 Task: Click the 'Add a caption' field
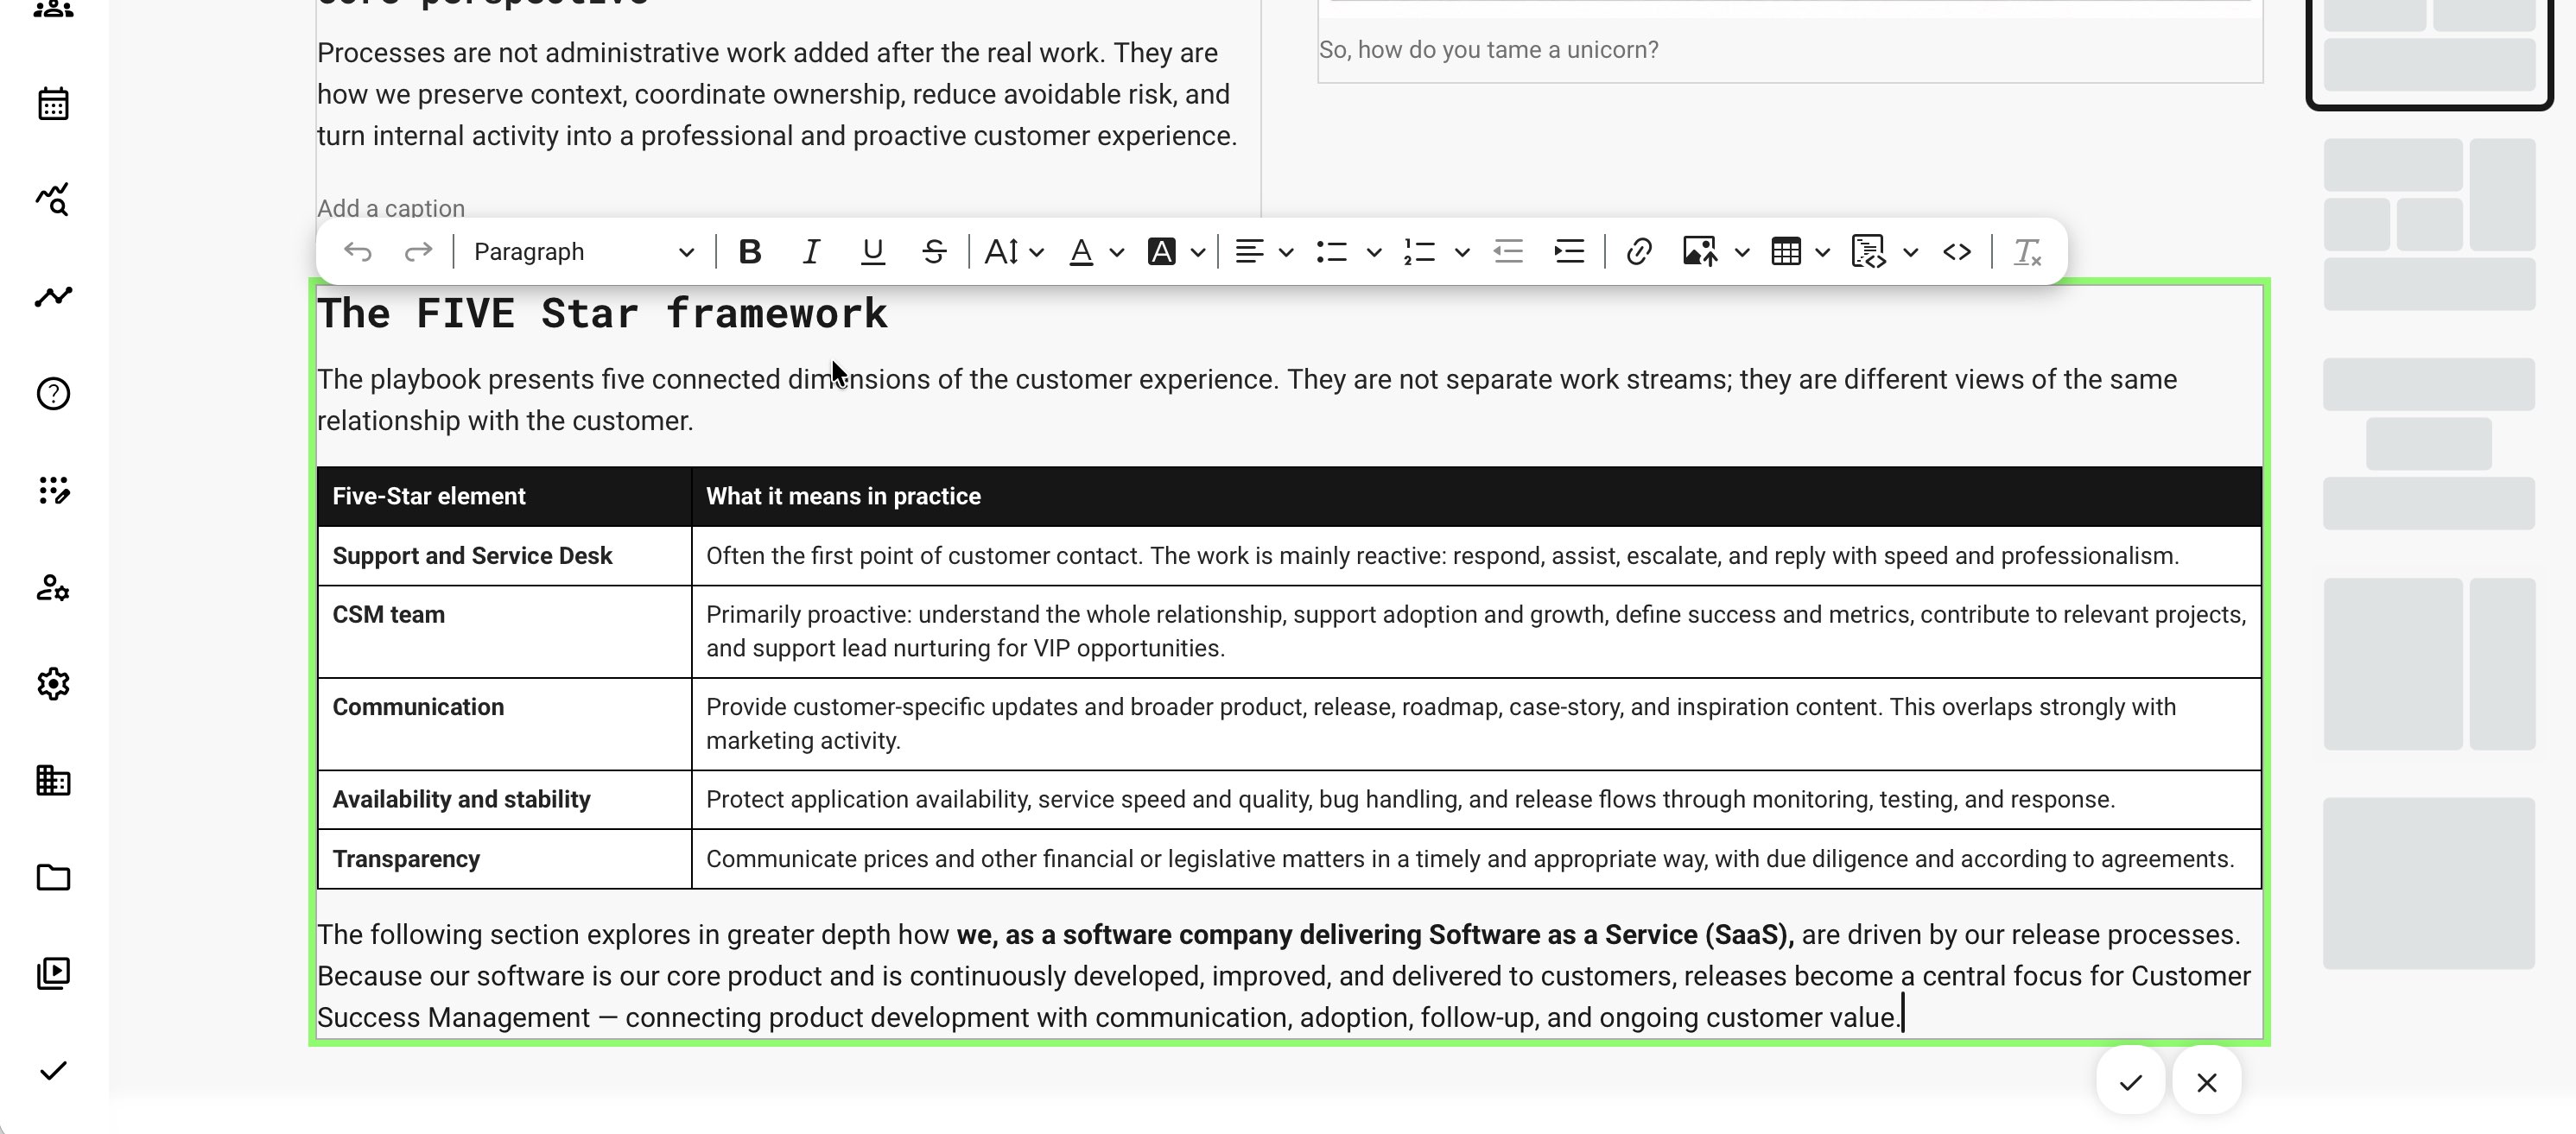391,208
